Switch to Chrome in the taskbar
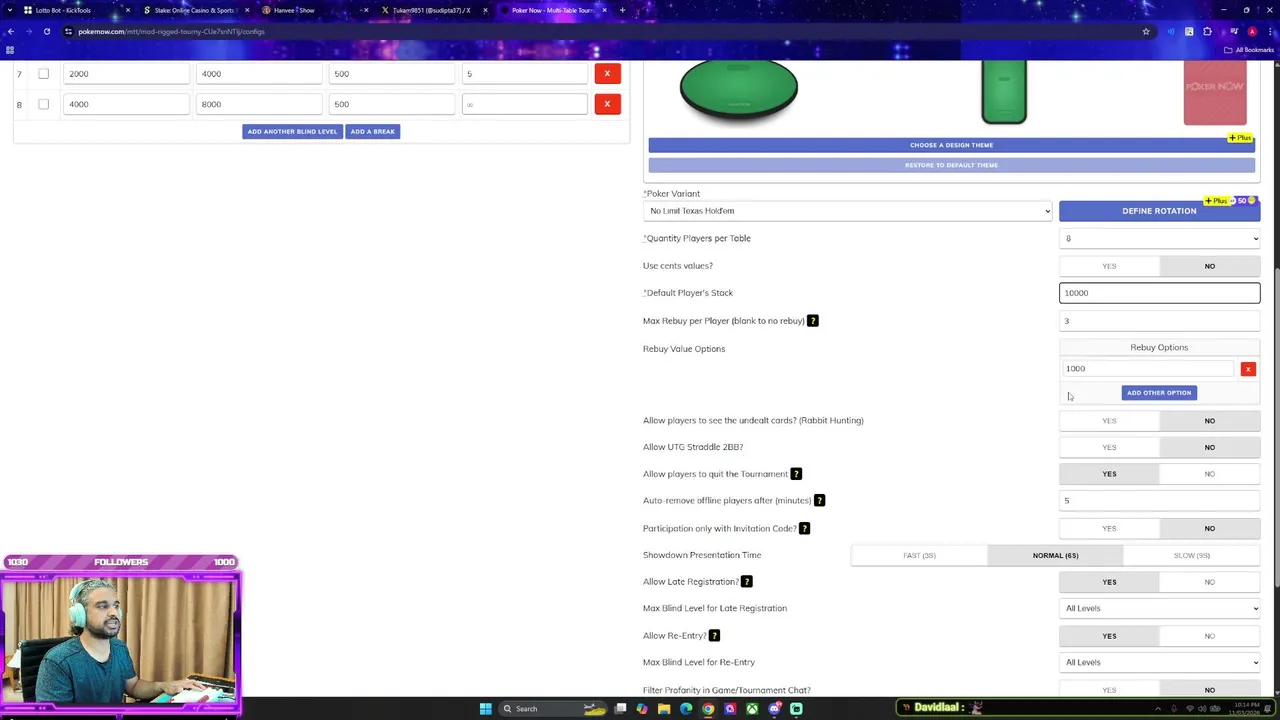Viewport: 1280px width, 720px height. click(708, 709)
